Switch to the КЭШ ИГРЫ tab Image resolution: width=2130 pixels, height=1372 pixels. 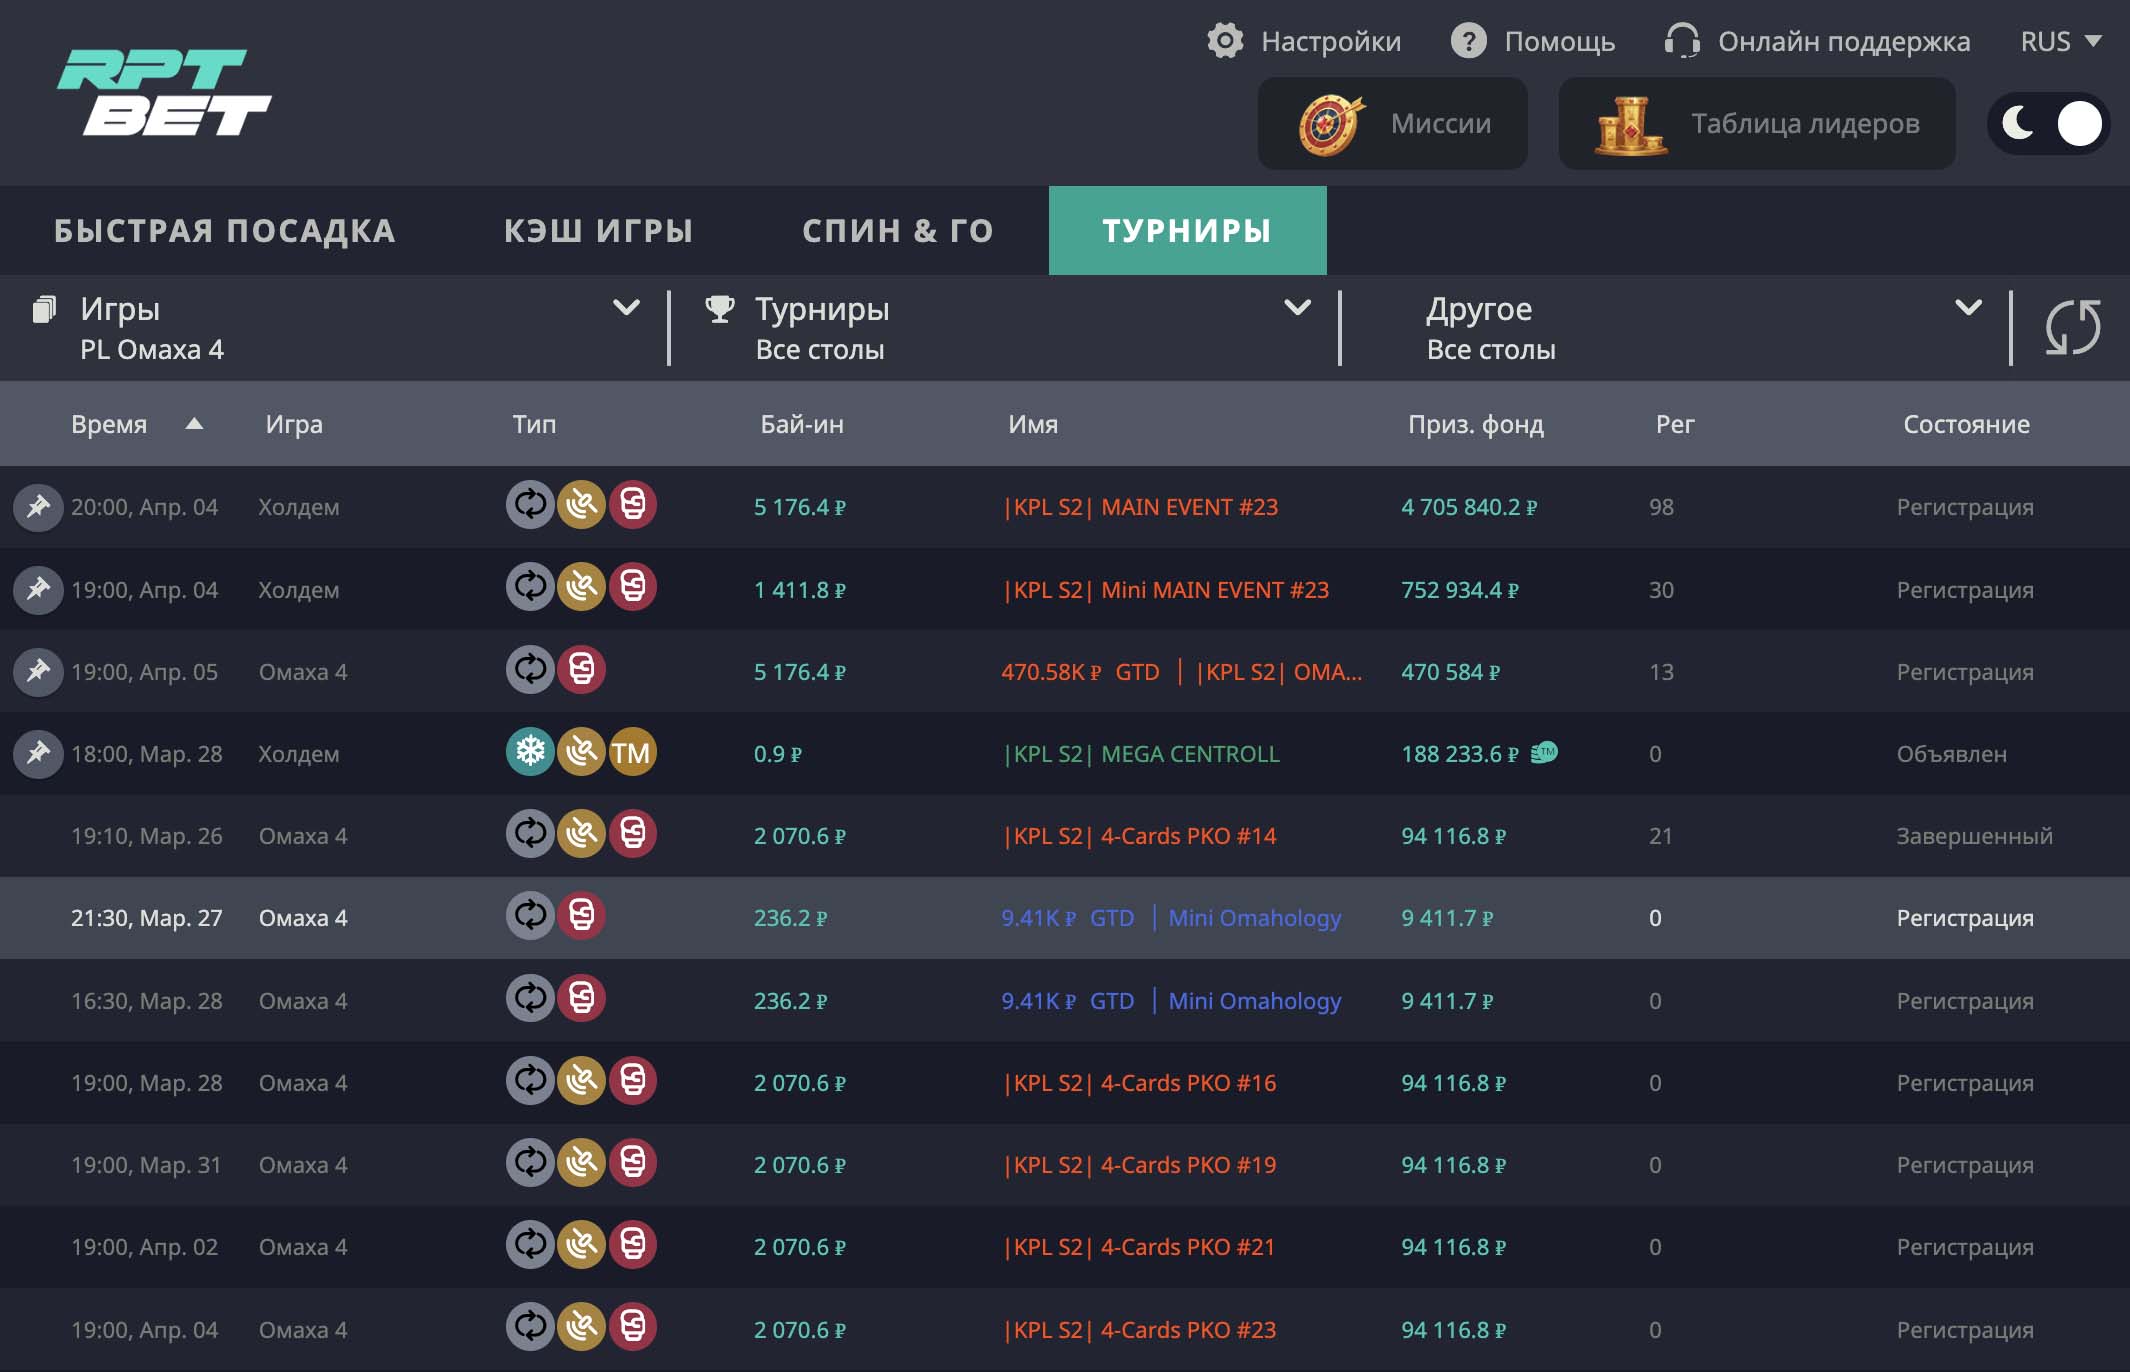pos(598,231)
